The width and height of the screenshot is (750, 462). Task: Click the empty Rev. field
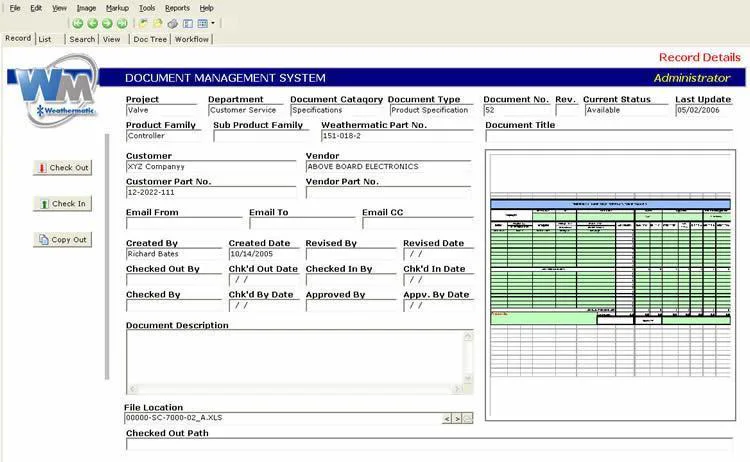pos(566,110)
